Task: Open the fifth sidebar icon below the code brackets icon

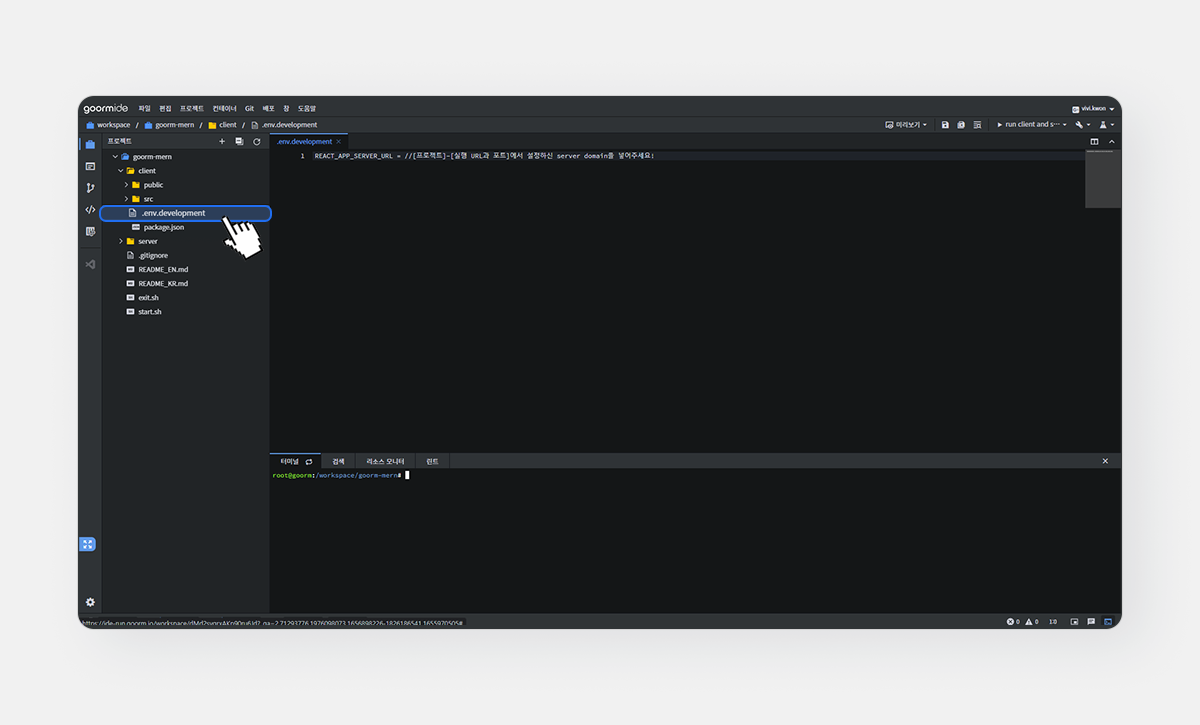Action: point(90,232)
